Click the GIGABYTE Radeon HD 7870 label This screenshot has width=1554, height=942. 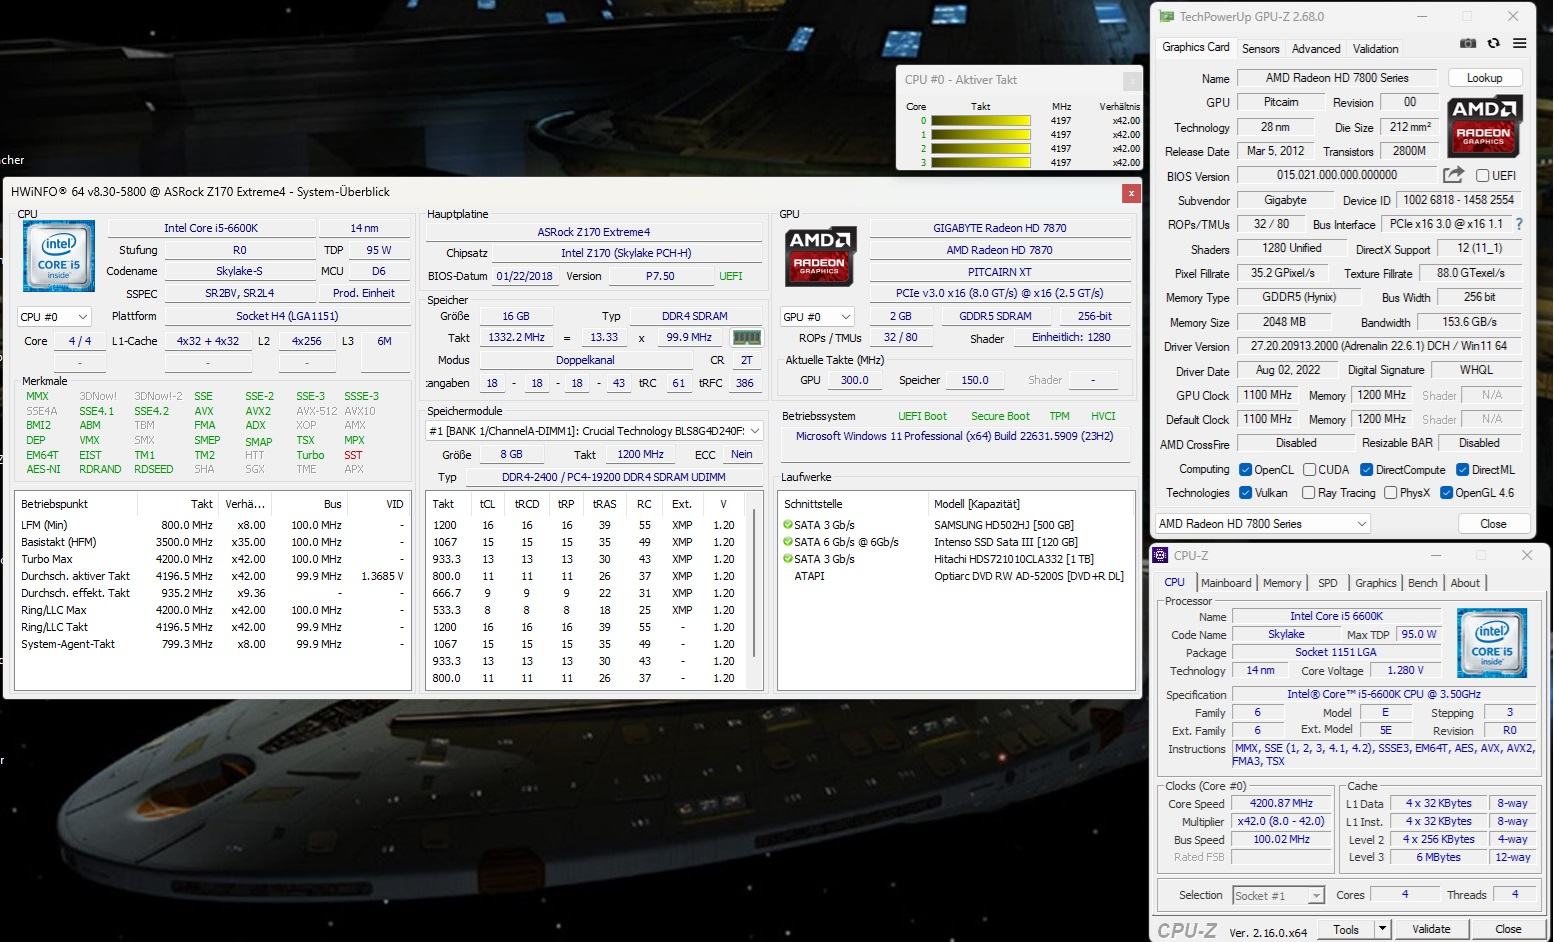pos(1000,228)
